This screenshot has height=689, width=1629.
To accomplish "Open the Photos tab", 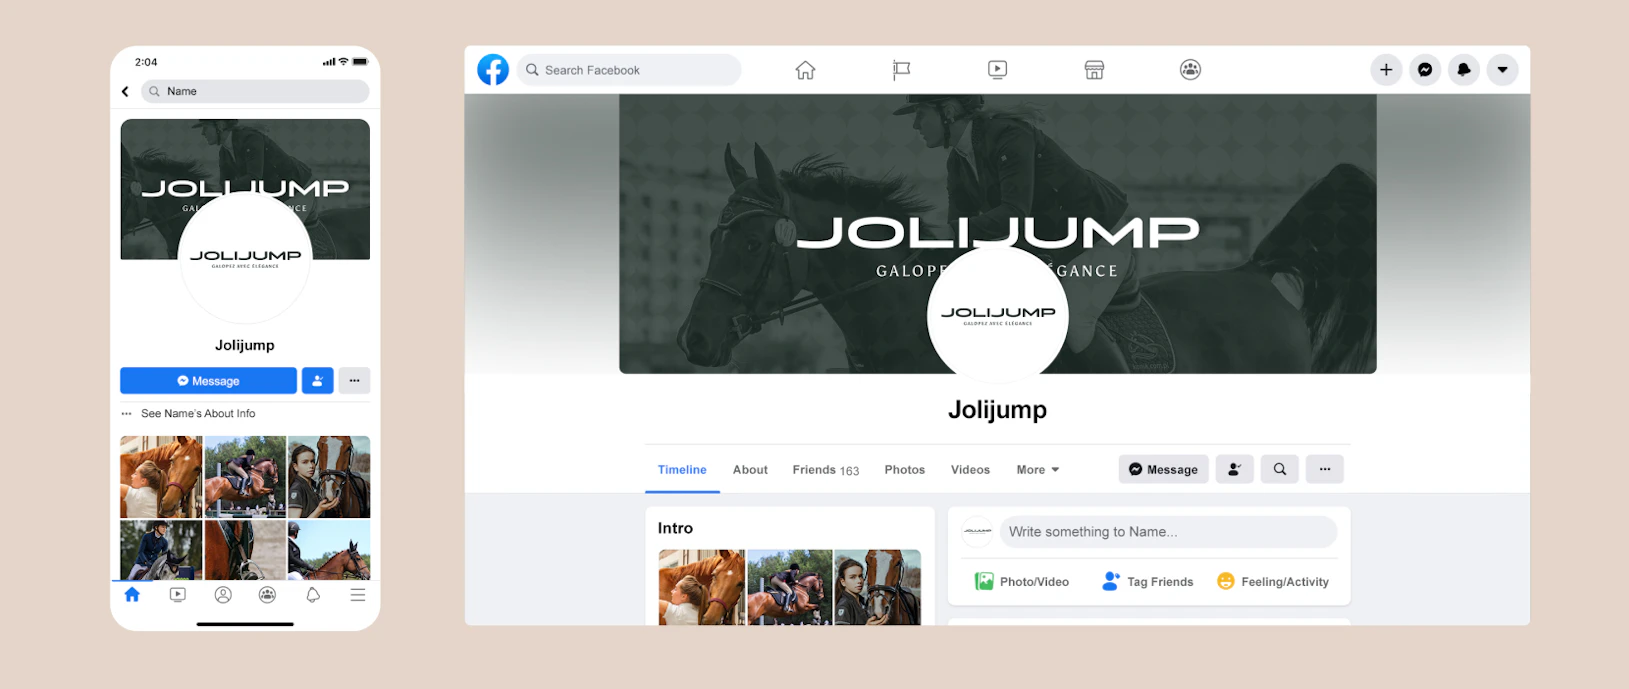I will (905, 470).
